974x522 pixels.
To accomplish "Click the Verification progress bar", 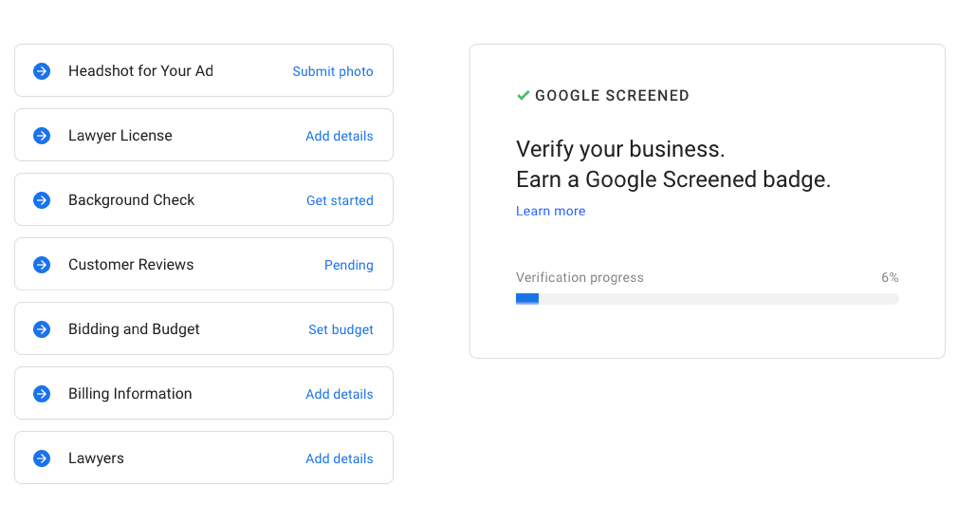I will click(707, 299).
